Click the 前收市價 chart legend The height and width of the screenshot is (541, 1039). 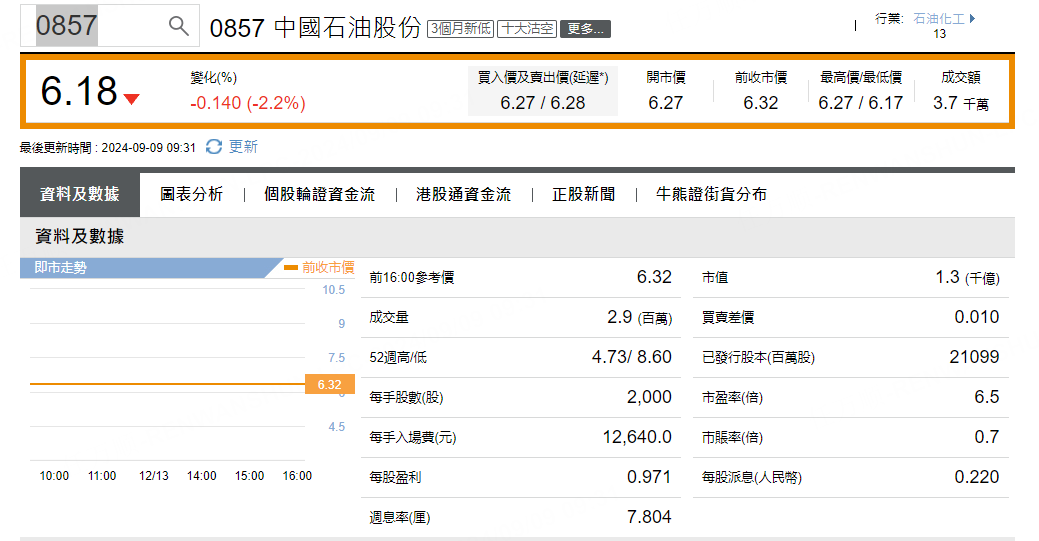tap(319, 267)
